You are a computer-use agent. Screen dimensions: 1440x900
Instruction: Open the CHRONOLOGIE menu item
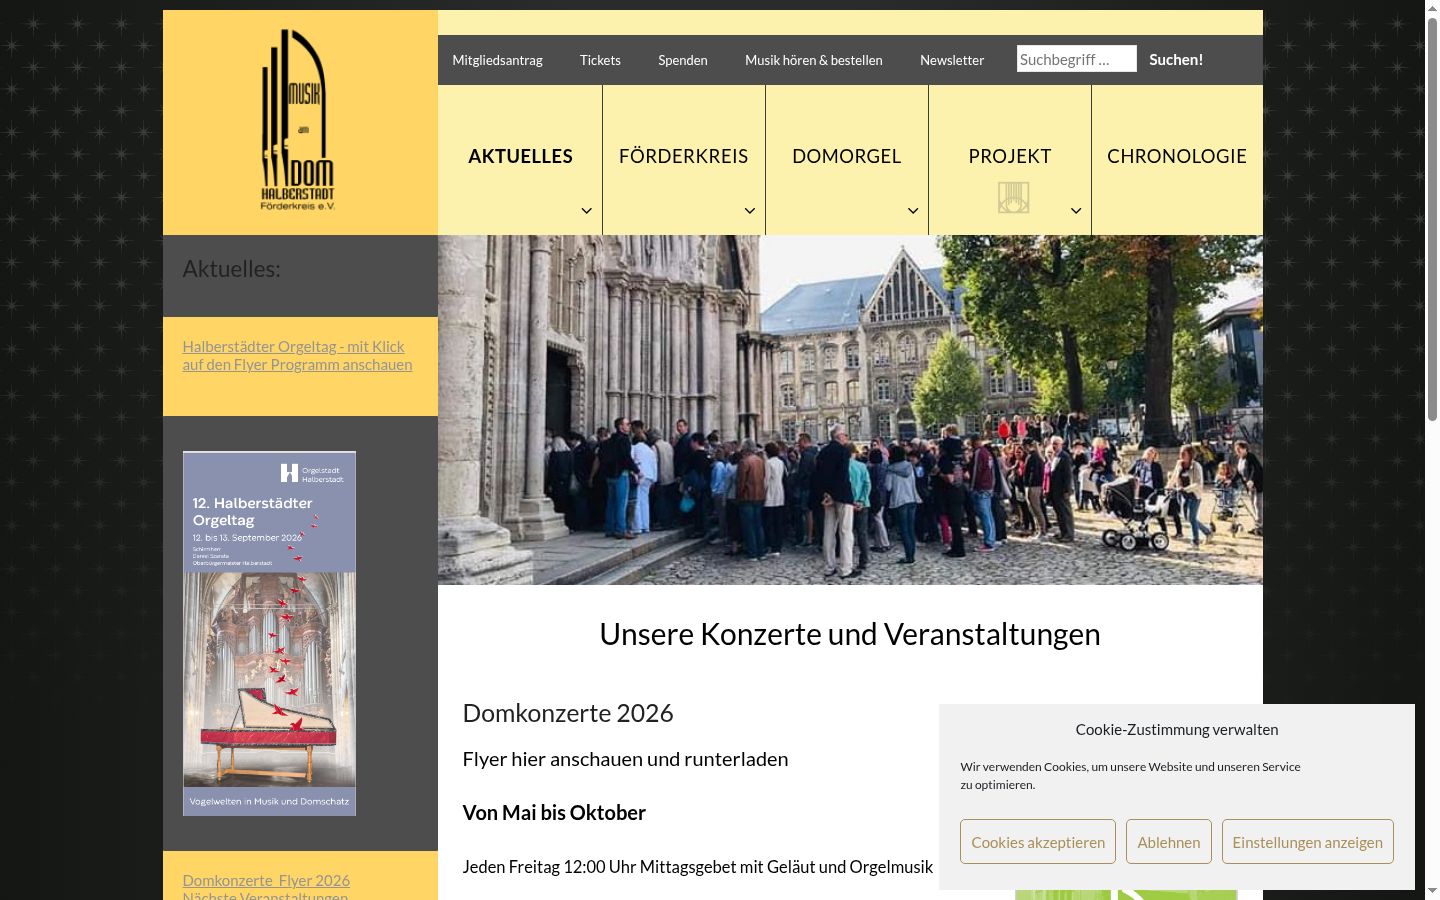[x=1177, y=156]
